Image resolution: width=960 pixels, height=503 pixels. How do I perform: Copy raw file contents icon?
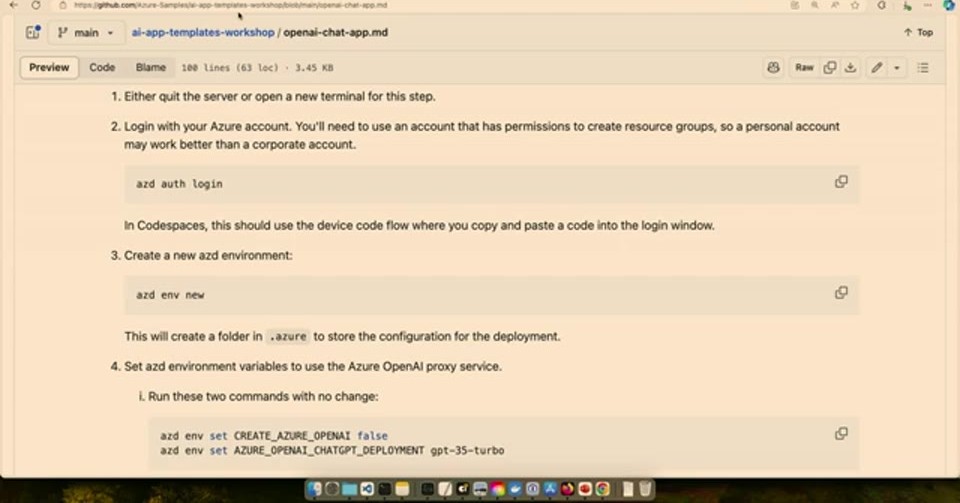coord(830,67)
